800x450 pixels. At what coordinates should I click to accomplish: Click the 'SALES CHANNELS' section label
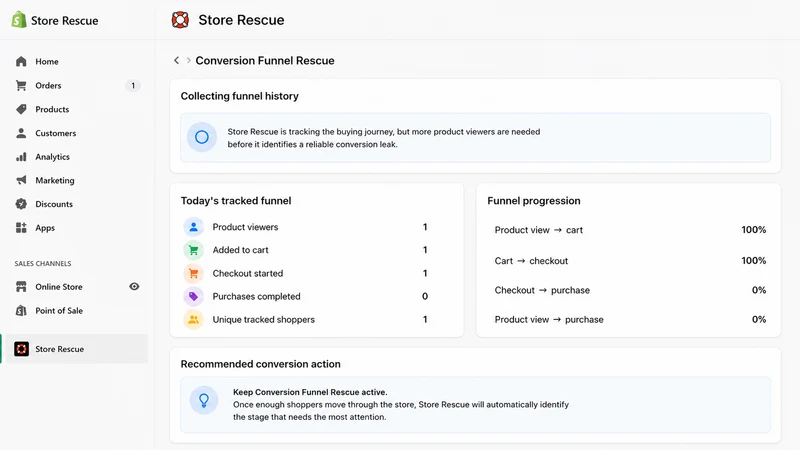pos(43,263)
